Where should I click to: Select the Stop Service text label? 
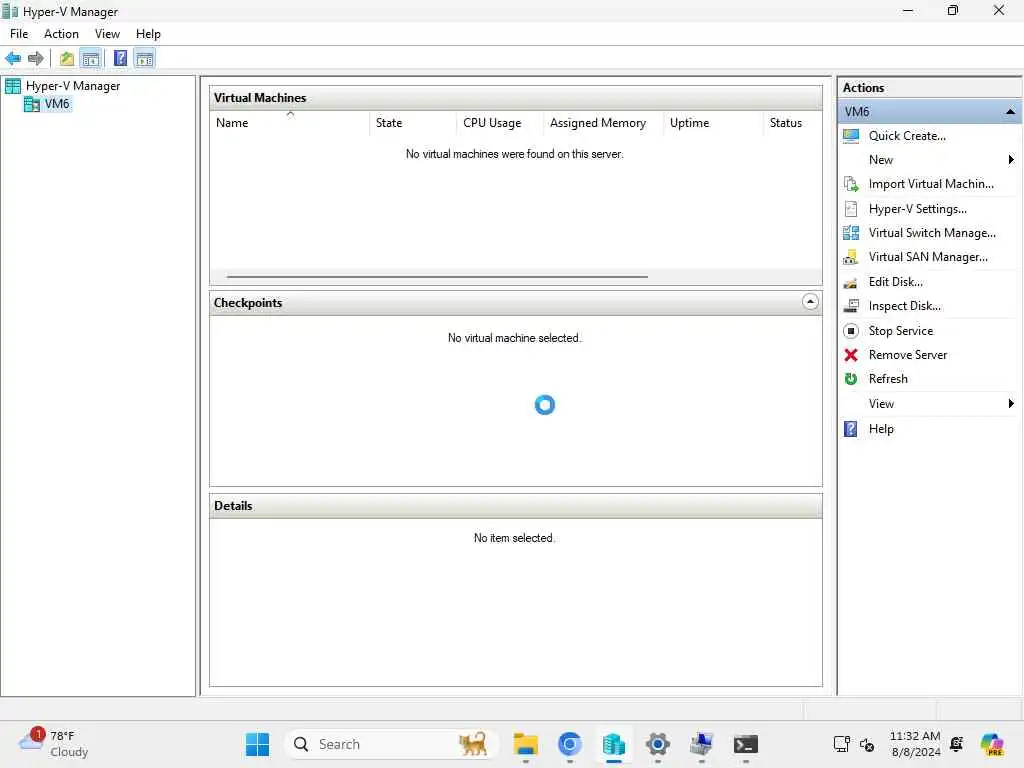click(901, 331)
